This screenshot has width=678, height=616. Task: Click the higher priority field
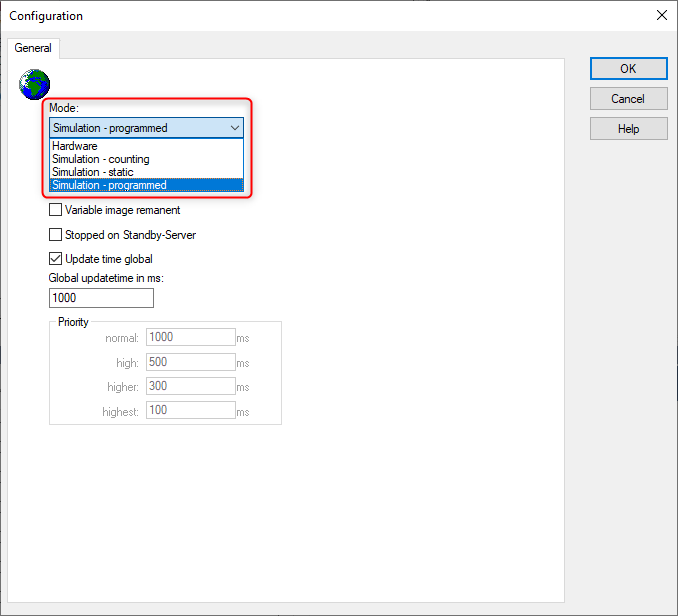click(191, 386)
